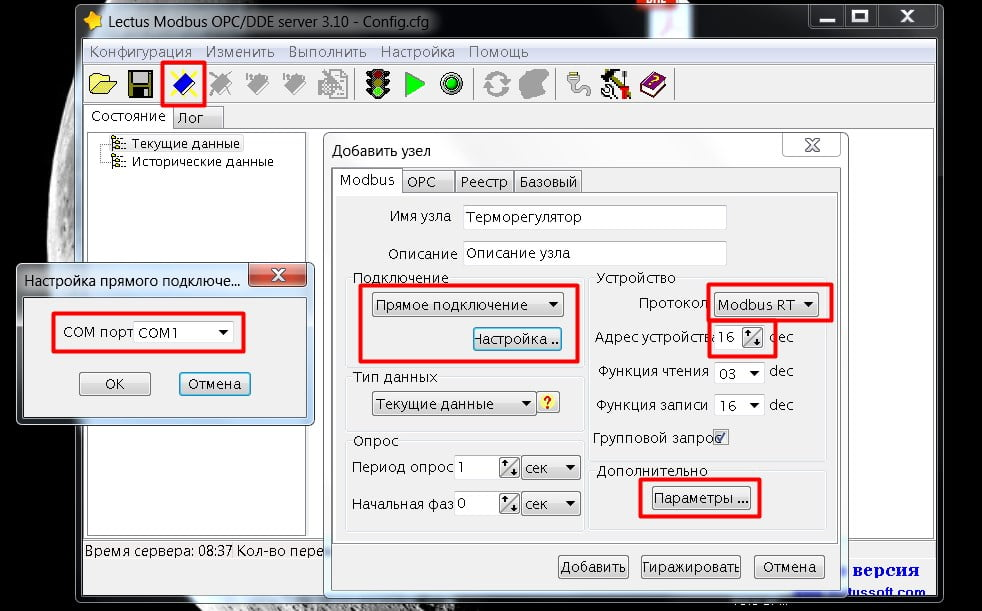Toggle the Групповой запрос checkbox
The width and height of the screenshot is (982, 611).
[x=721, y=438]
